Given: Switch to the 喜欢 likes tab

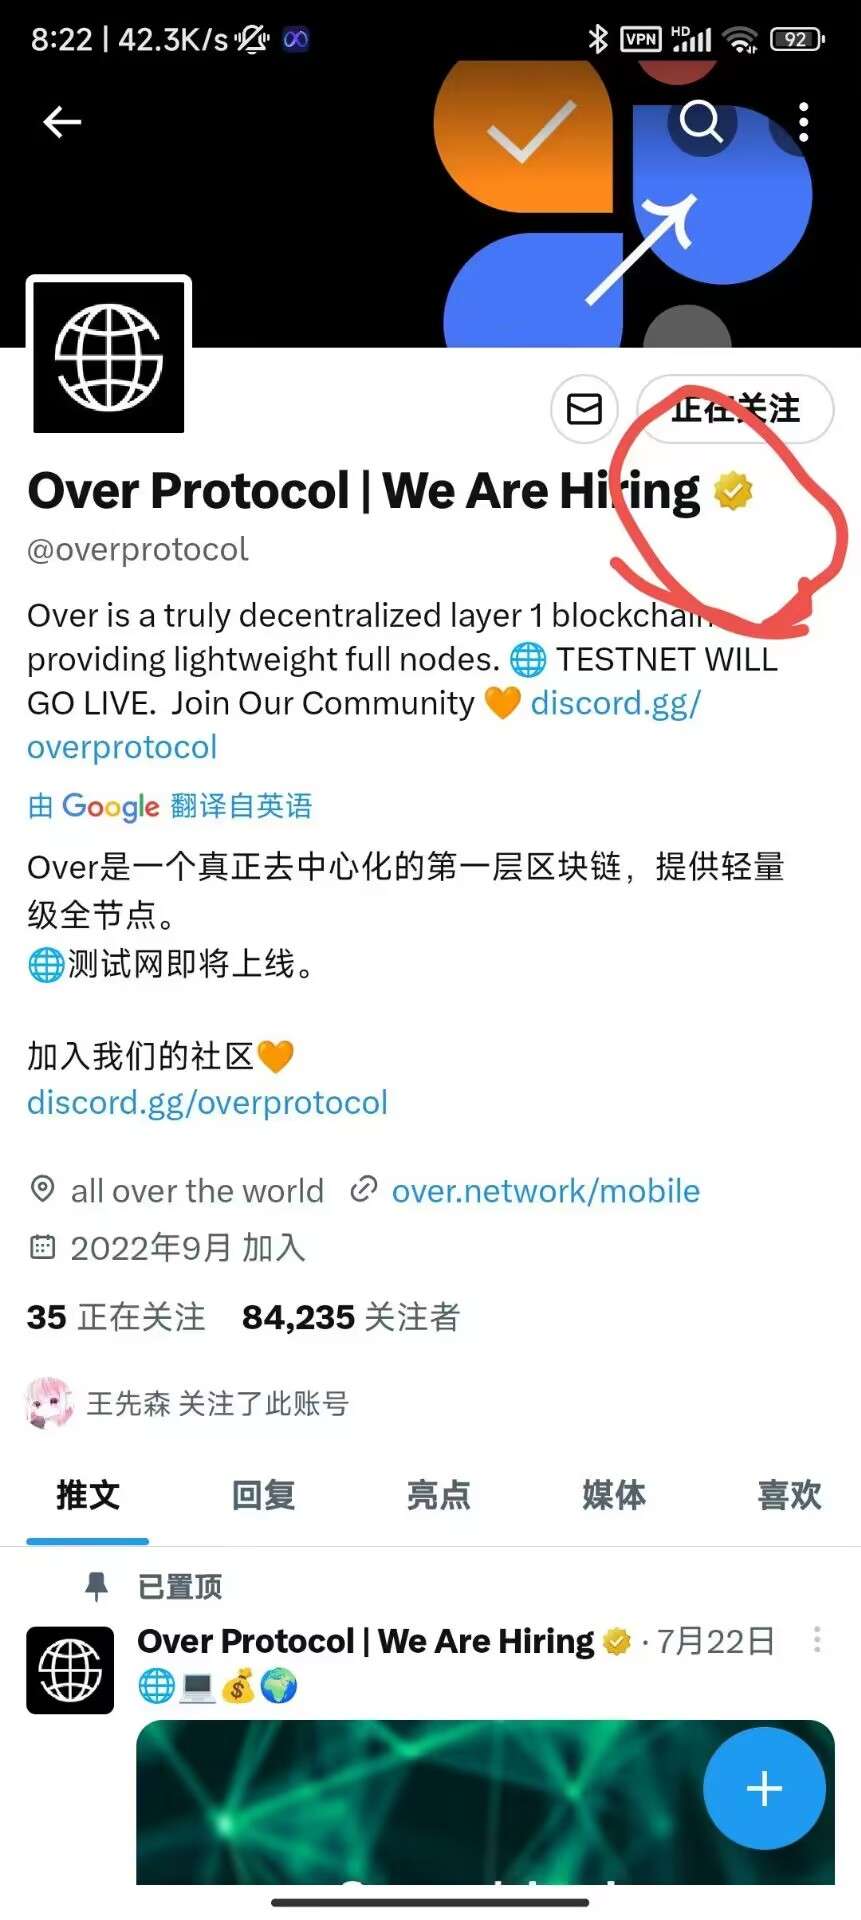Looking at the screenshot, I should (789, 1495).
